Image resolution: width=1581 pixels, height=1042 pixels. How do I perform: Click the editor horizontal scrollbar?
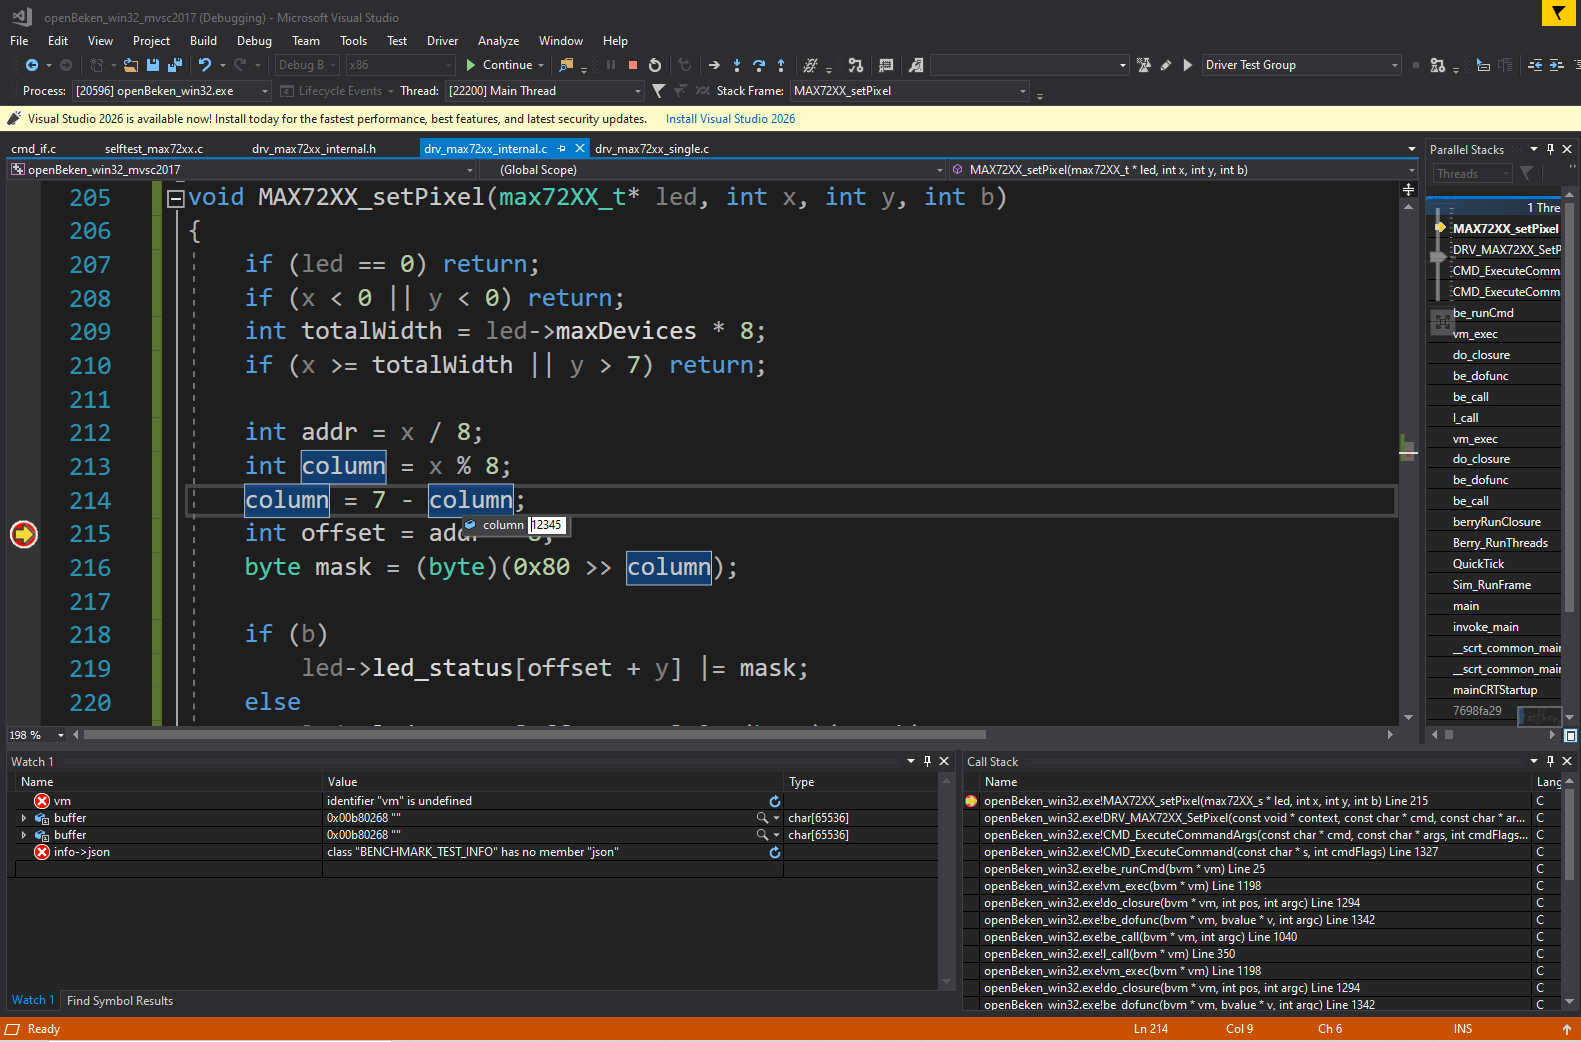click(535, 735)
